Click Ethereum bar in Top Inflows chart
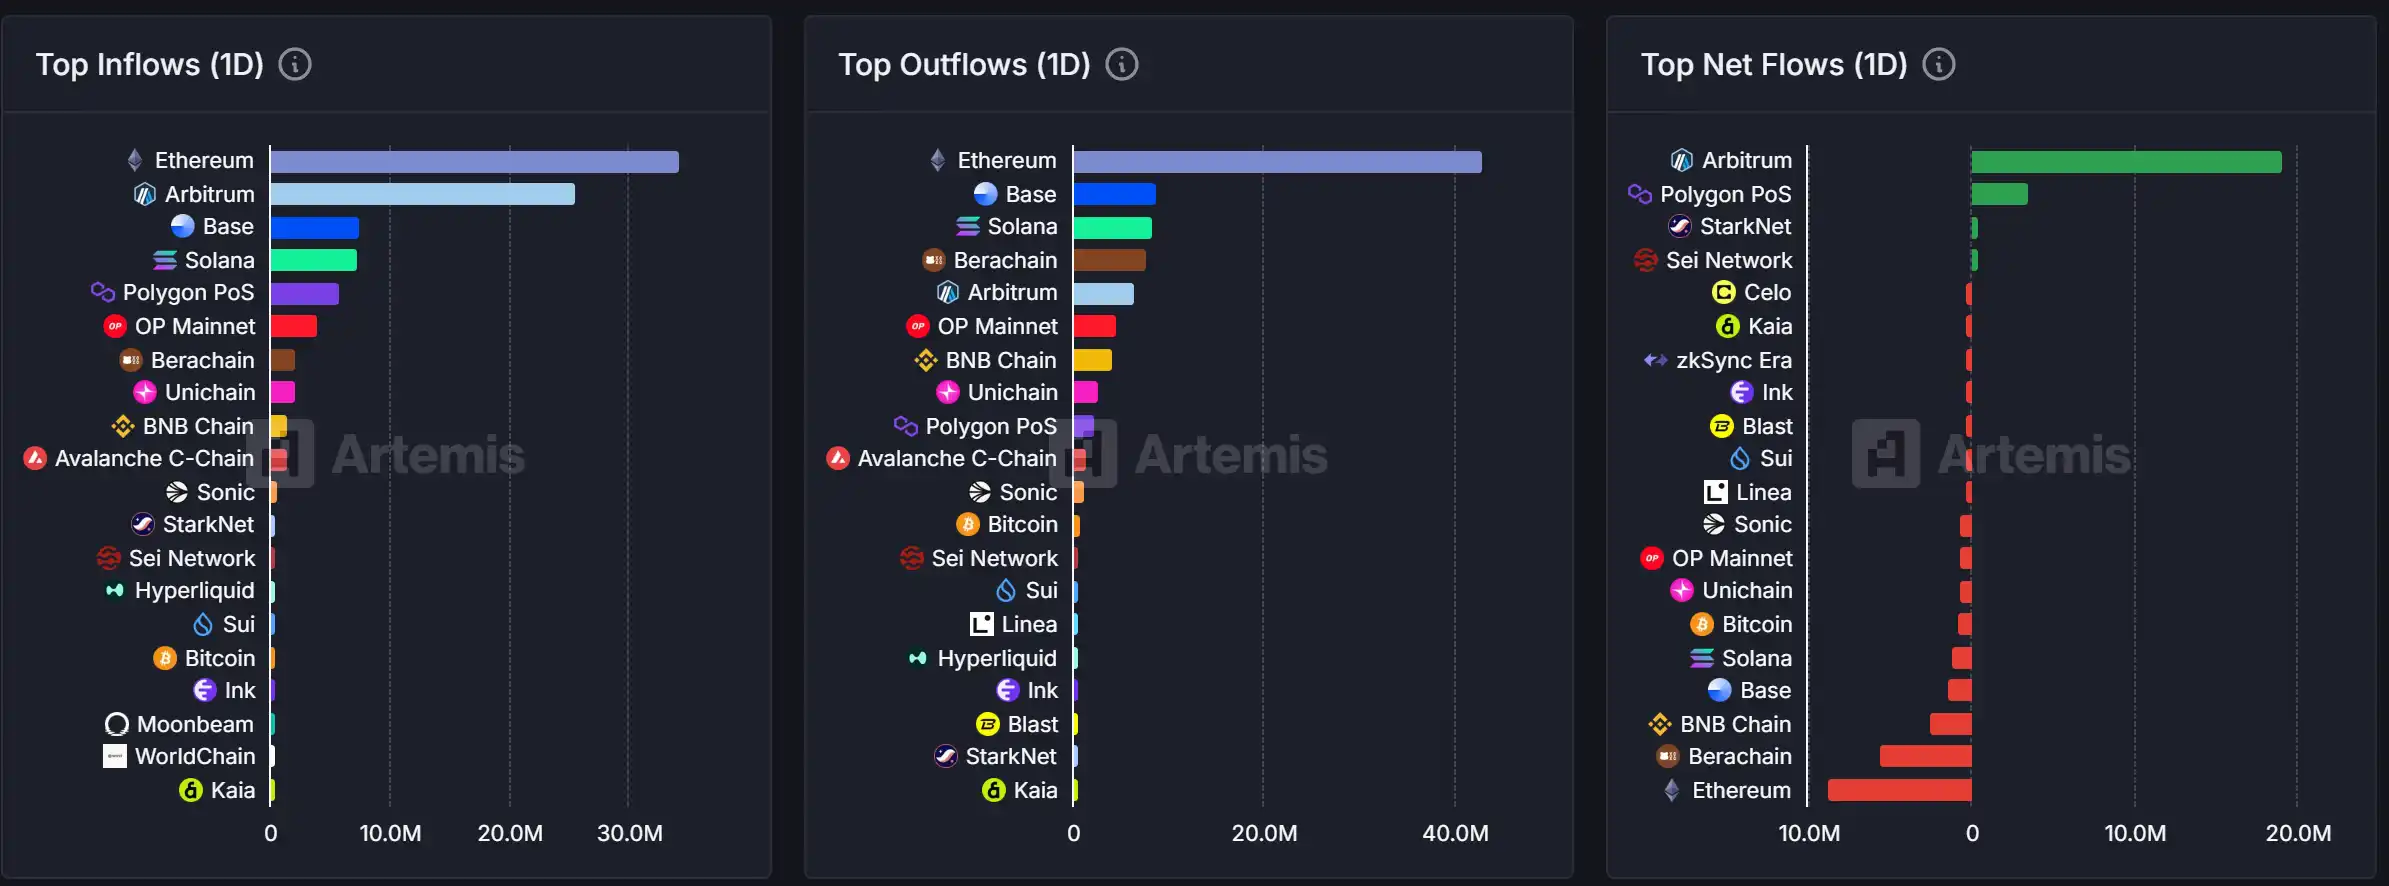Image resolution: width=2389 pixels, height=886 pixels. [x=474, y=162]
